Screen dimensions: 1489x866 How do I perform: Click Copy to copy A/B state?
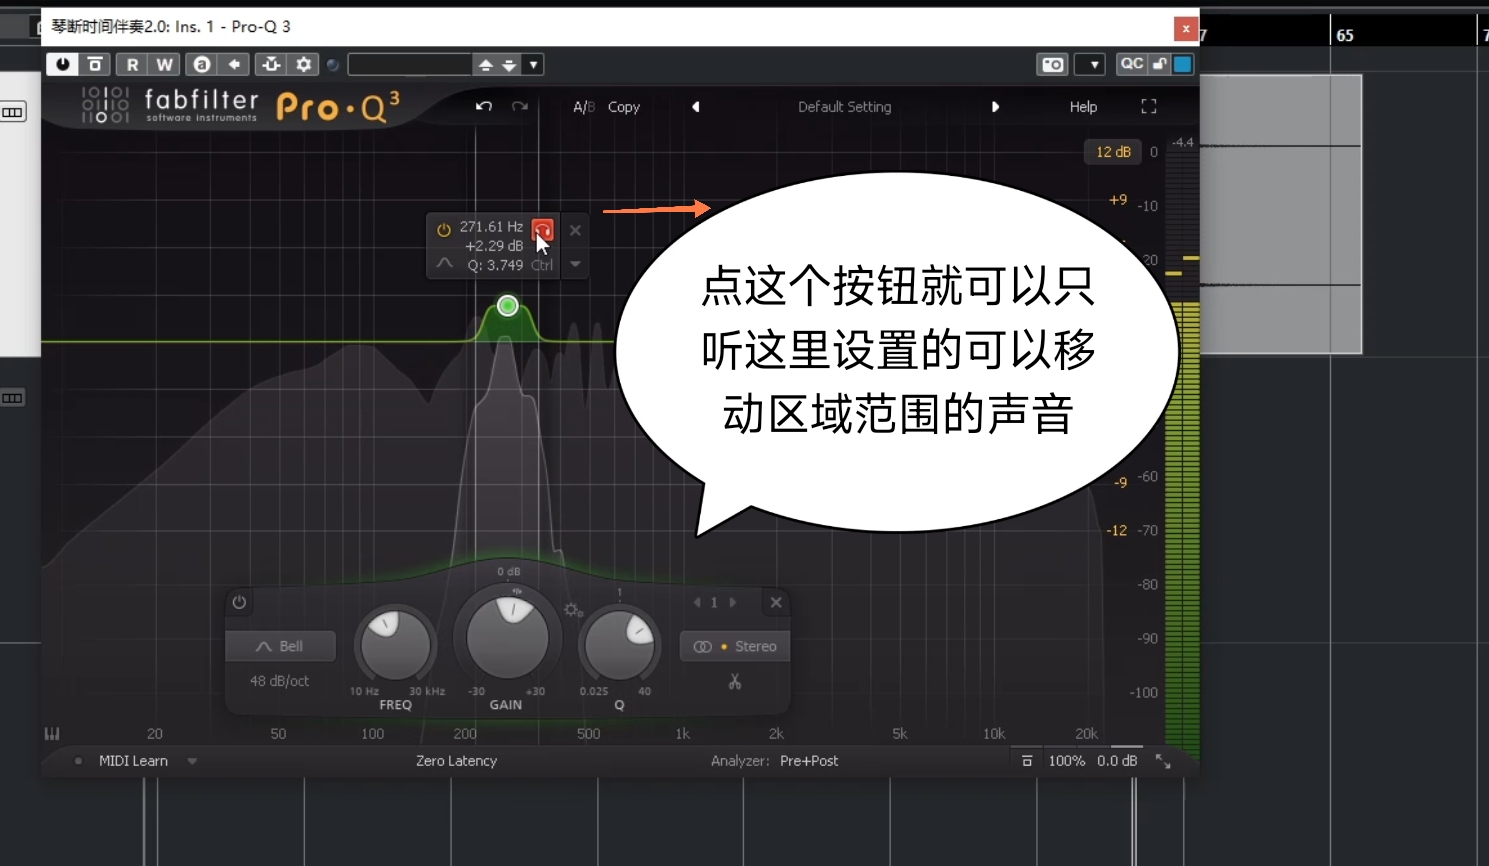[624, 107]
